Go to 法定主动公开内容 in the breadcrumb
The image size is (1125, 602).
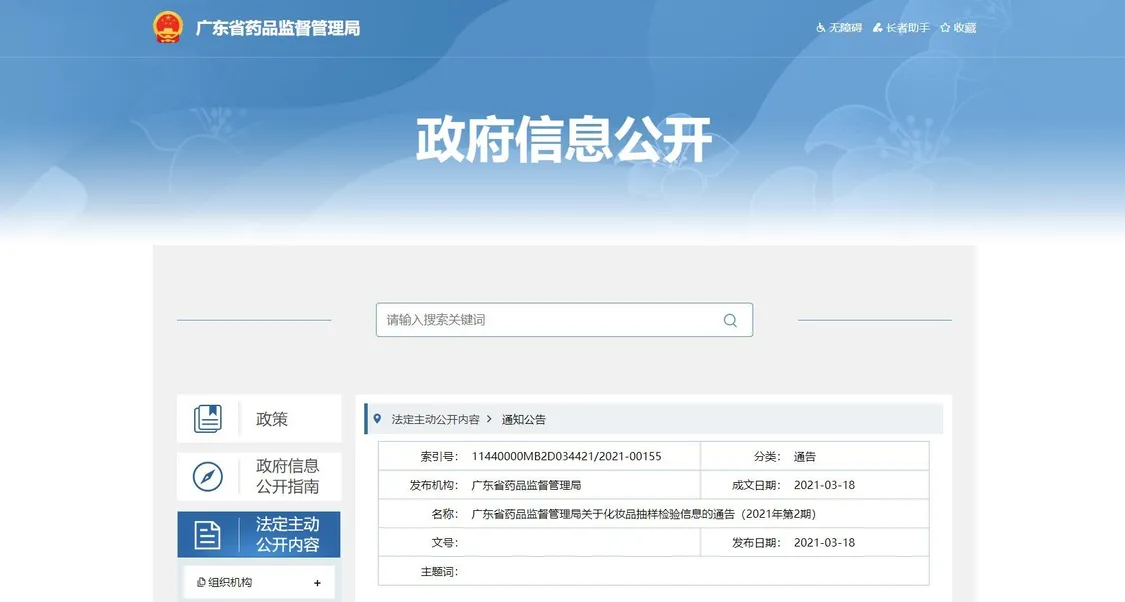(x=435, y=419)
